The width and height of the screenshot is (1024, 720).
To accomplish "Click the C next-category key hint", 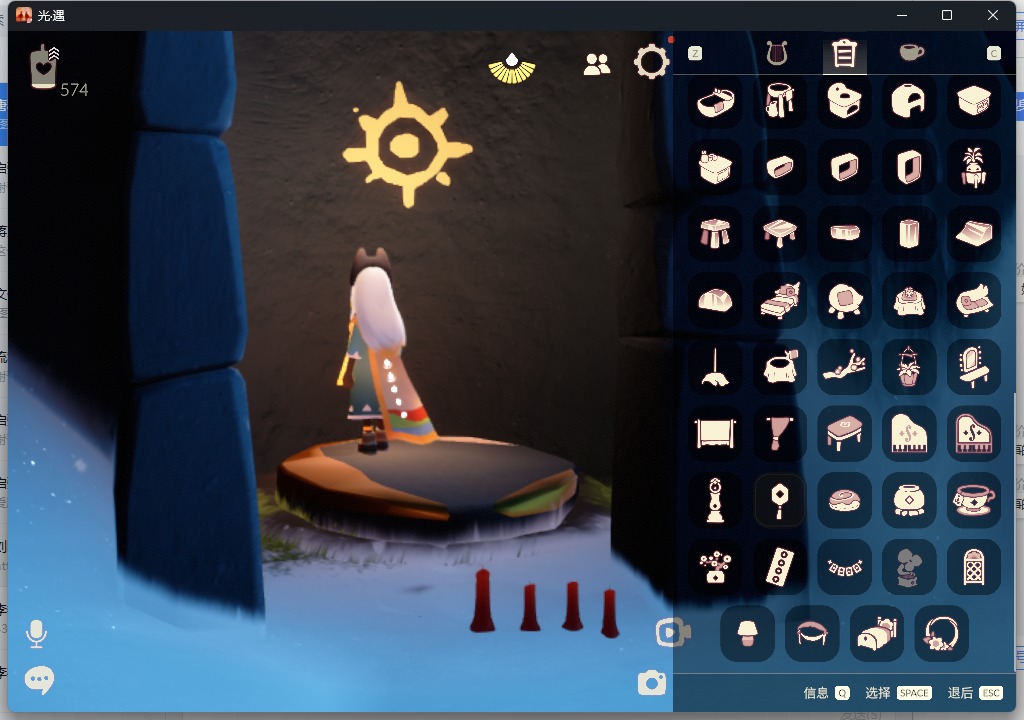I will tap(993, 54).
